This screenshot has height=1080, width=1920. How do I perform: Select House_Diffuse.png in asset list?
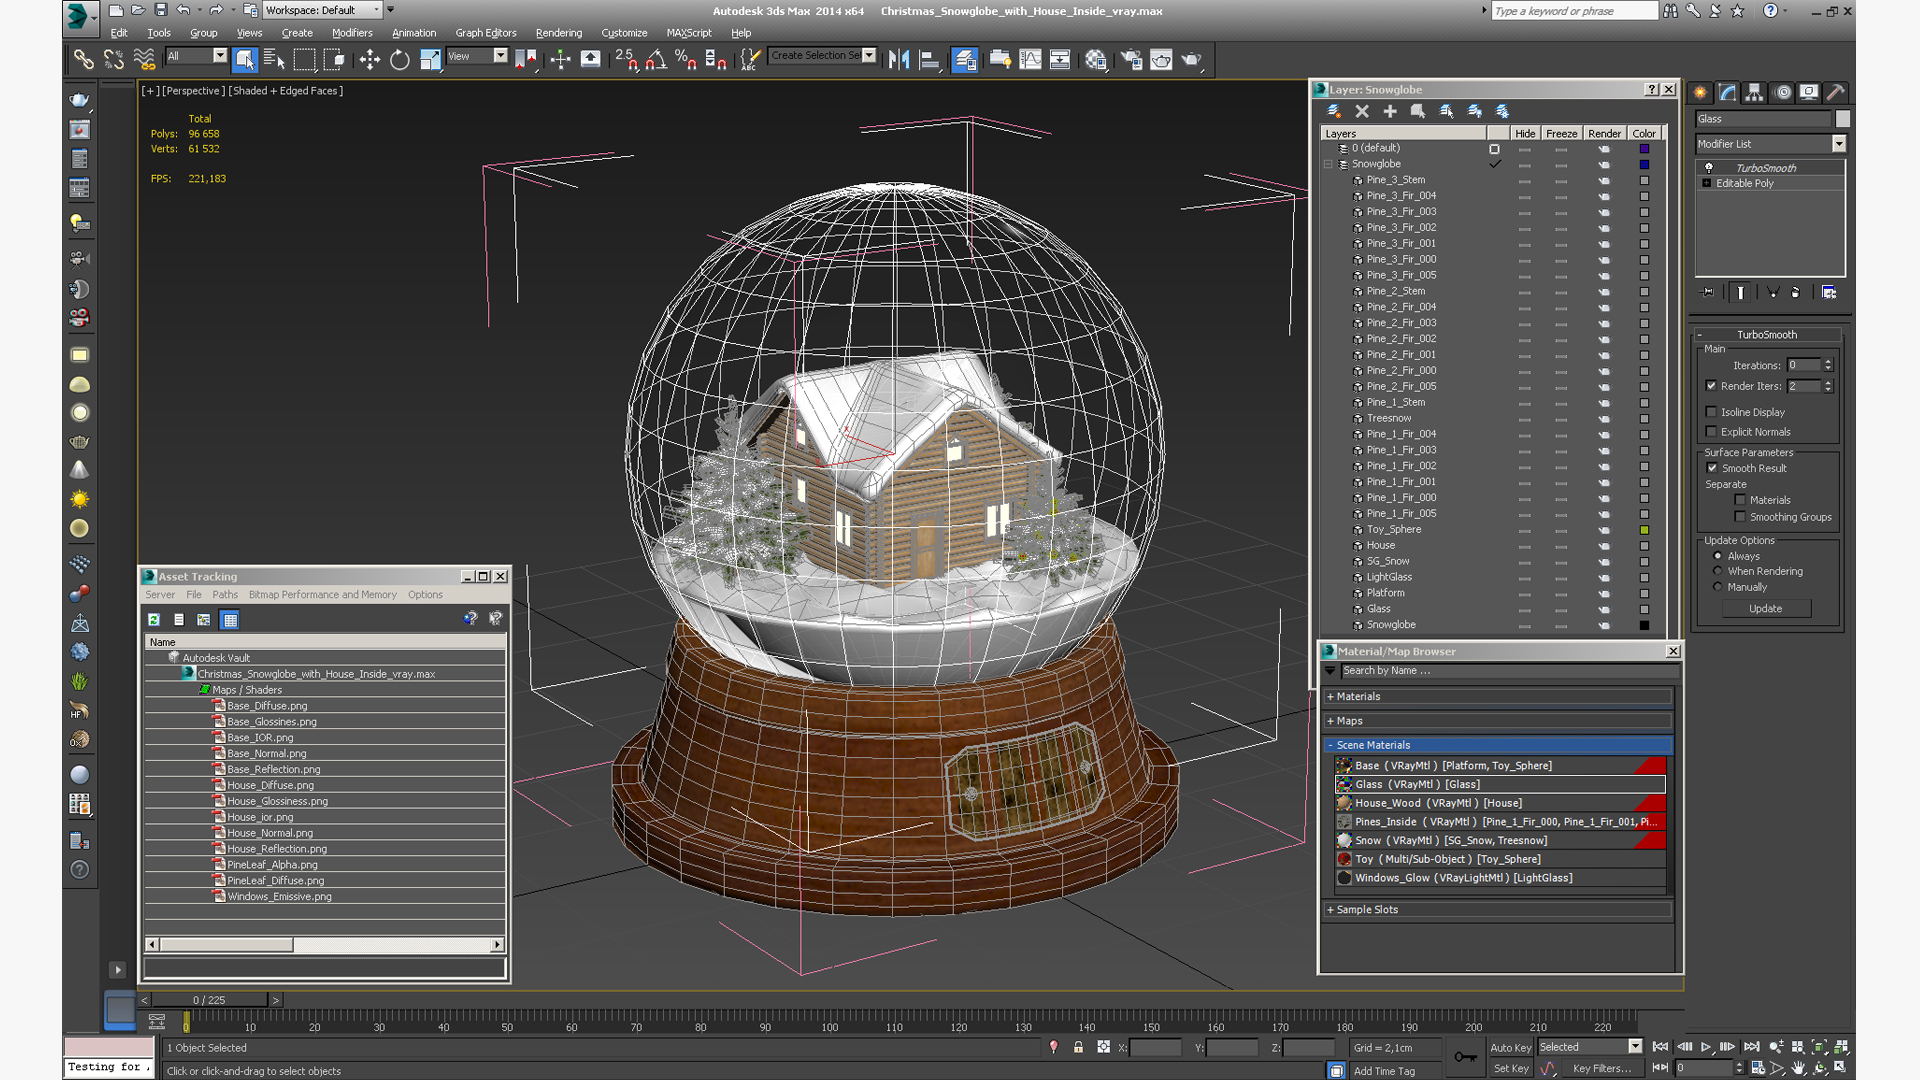click(270, 785)
